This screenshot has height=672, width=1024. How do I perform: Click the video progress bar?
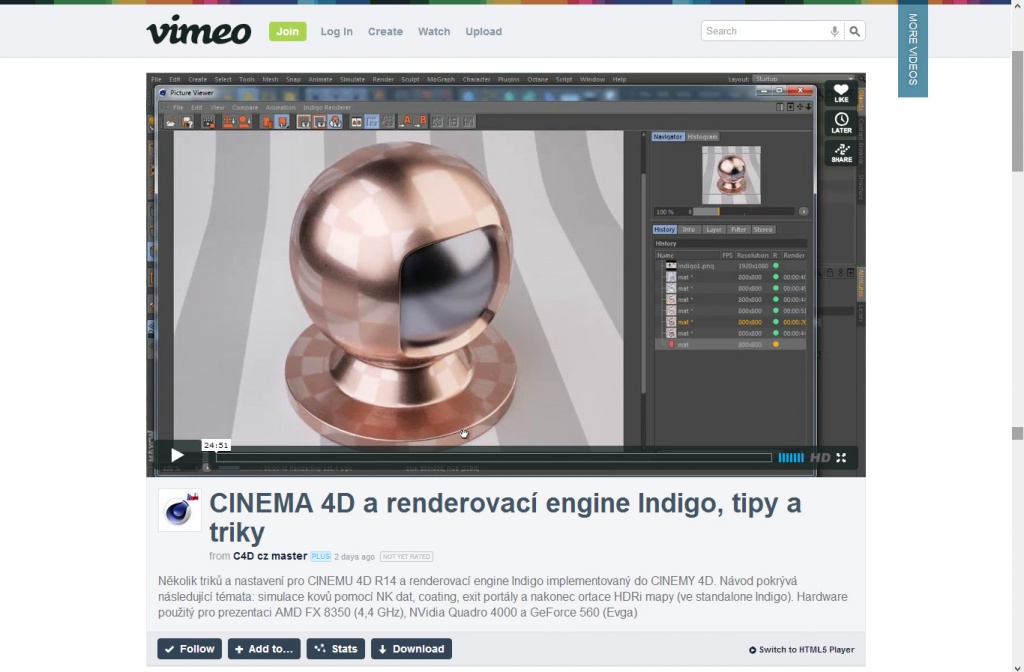494,458
